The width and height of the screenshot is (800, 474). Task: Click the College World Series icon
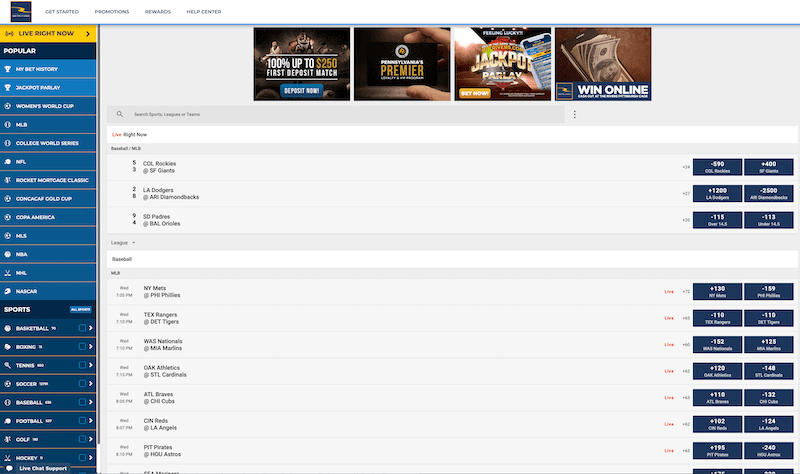[x=8, y=143]
